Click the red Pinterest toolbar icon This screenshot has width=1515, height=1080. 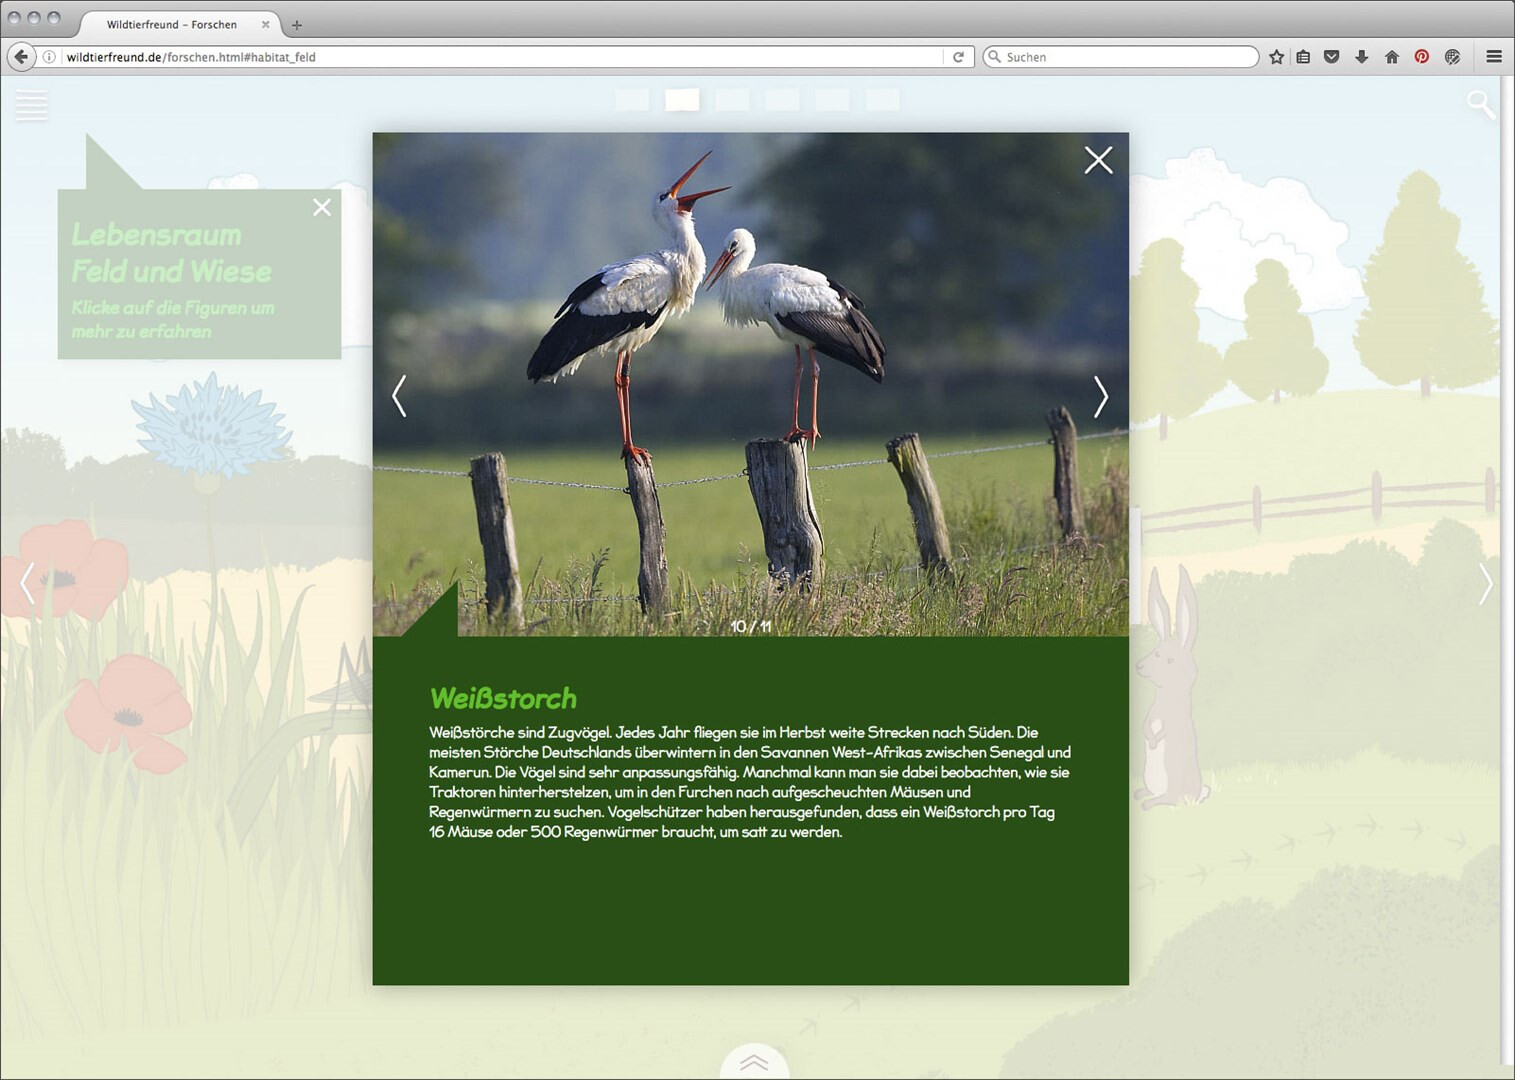[x=1421, y=57]
